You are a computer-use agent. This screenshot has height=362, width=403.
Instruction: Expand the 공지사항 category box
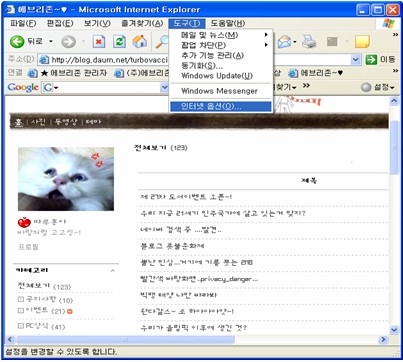click(21, 299)
